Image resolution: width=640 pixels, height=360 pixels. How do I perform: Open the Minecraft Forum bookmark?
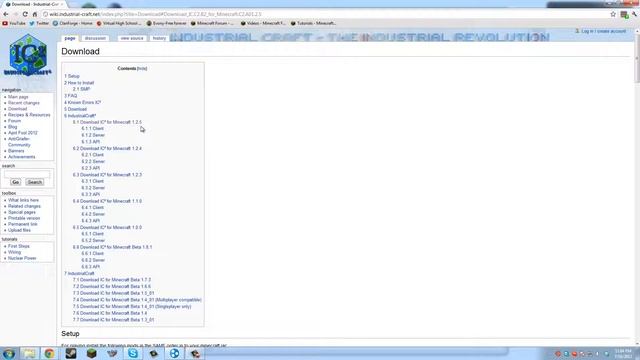(x=212, y=24)
